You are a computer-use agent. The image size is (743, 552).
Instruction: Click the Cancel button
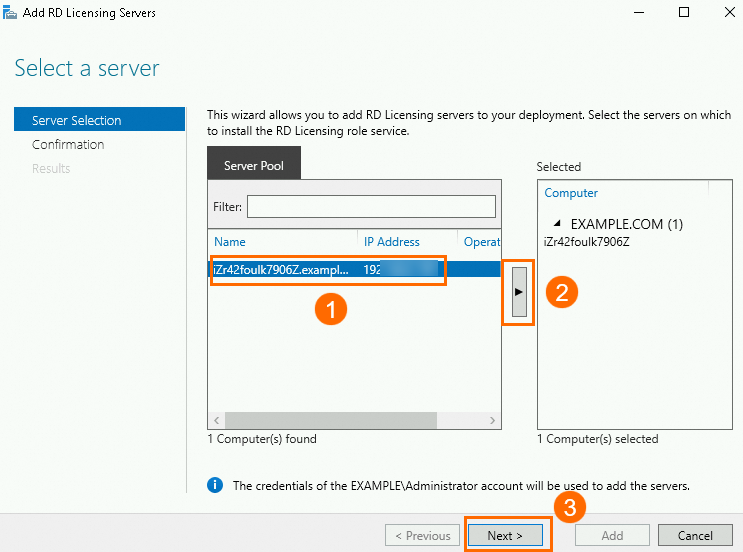[695, 535]
